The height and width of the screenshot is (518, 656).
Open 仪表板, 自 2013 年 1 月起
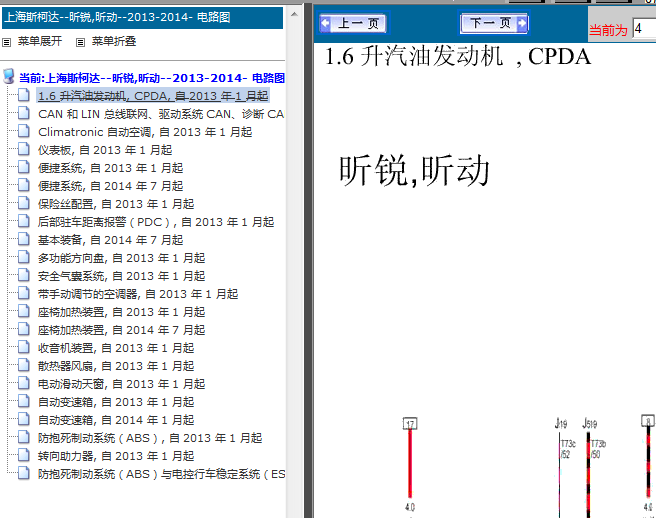pyautogui.click(x=105, y=150)
